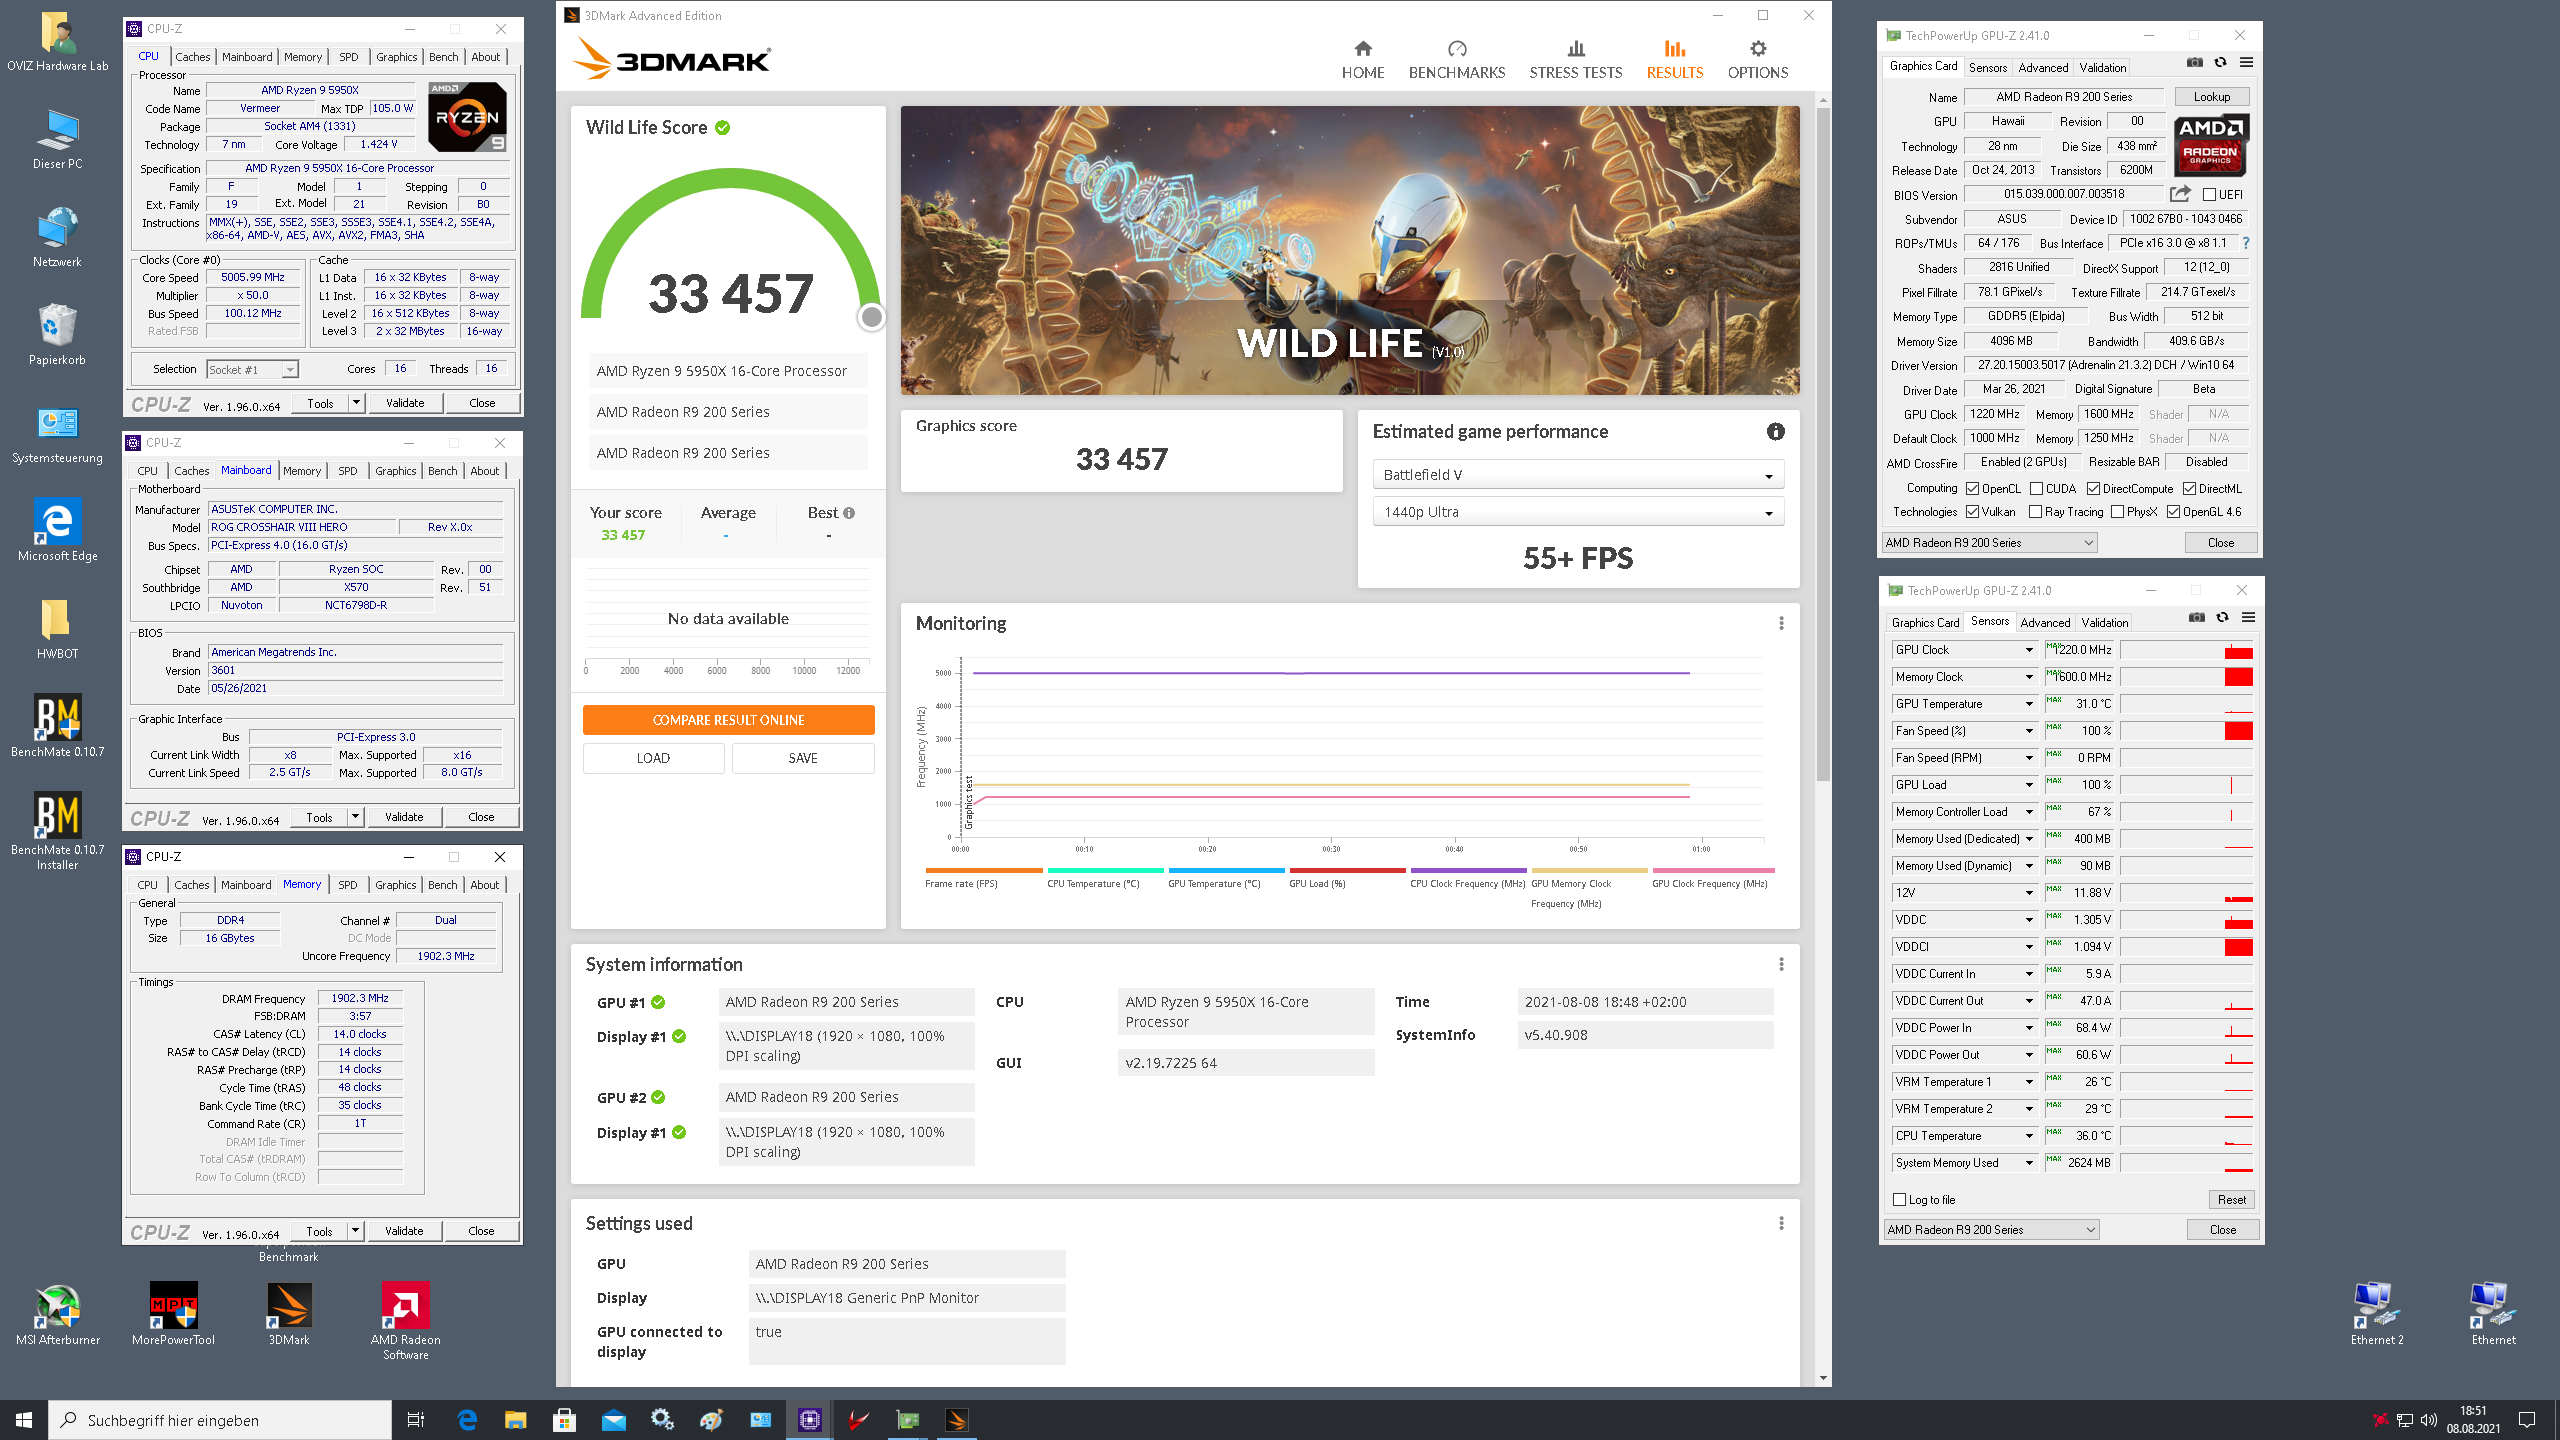This screenshot has height=1440, width=2560.
Task: Click the Reset button in GPU-Z Sensors
Action: tap(2231, 1200)
